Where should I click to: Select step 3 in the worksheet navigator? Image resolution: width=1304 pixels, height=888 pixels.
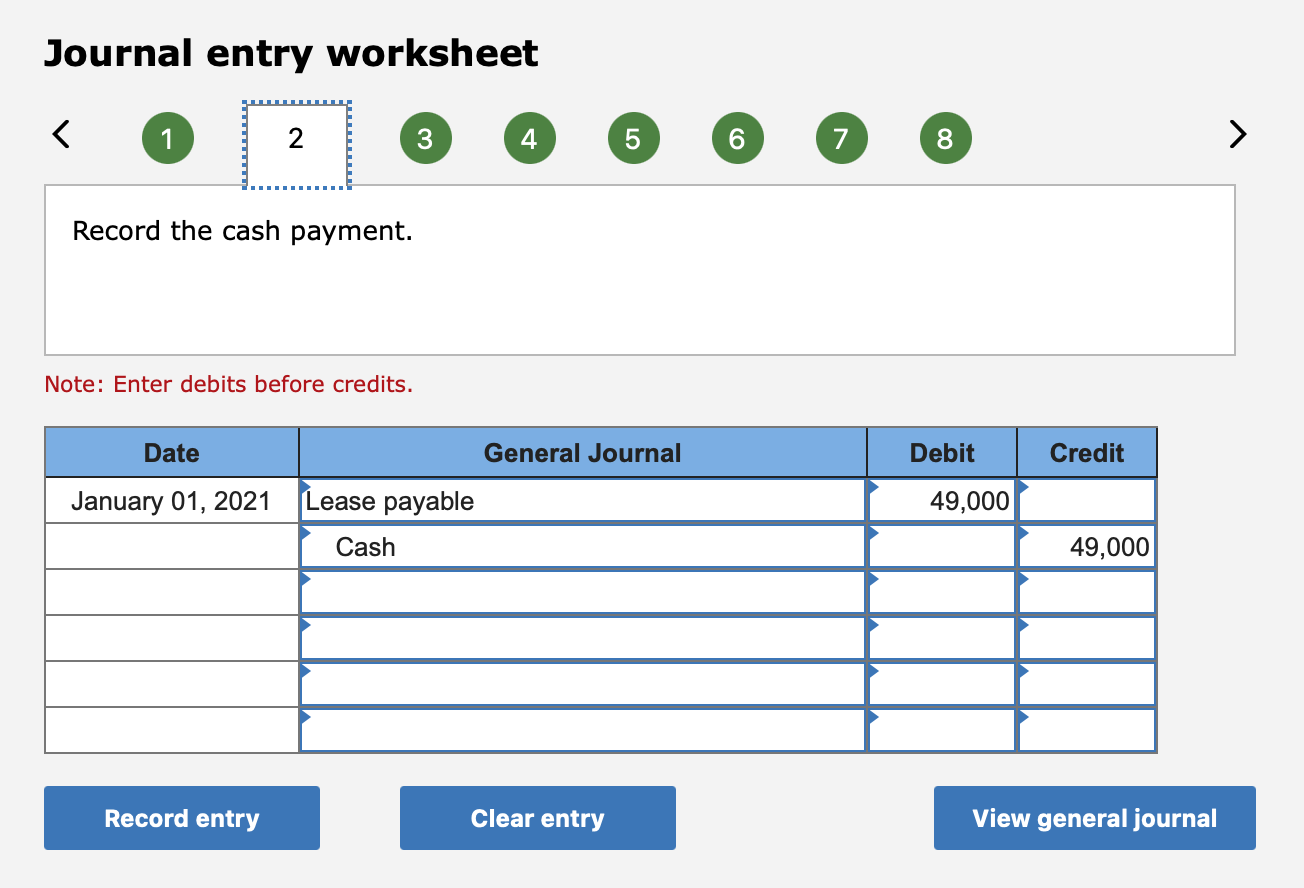(425, 137)
